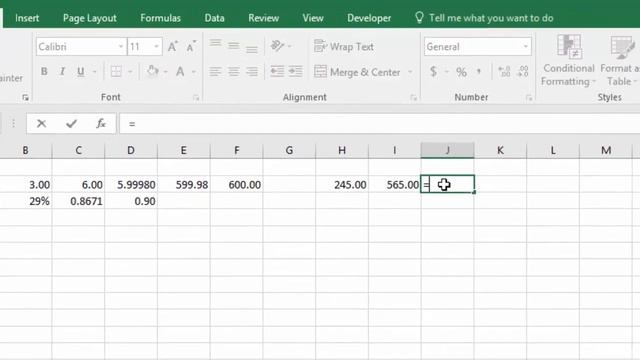The image size is (640, 360).
Task: Open the Insert tab
Action: [x=27, y=18]
